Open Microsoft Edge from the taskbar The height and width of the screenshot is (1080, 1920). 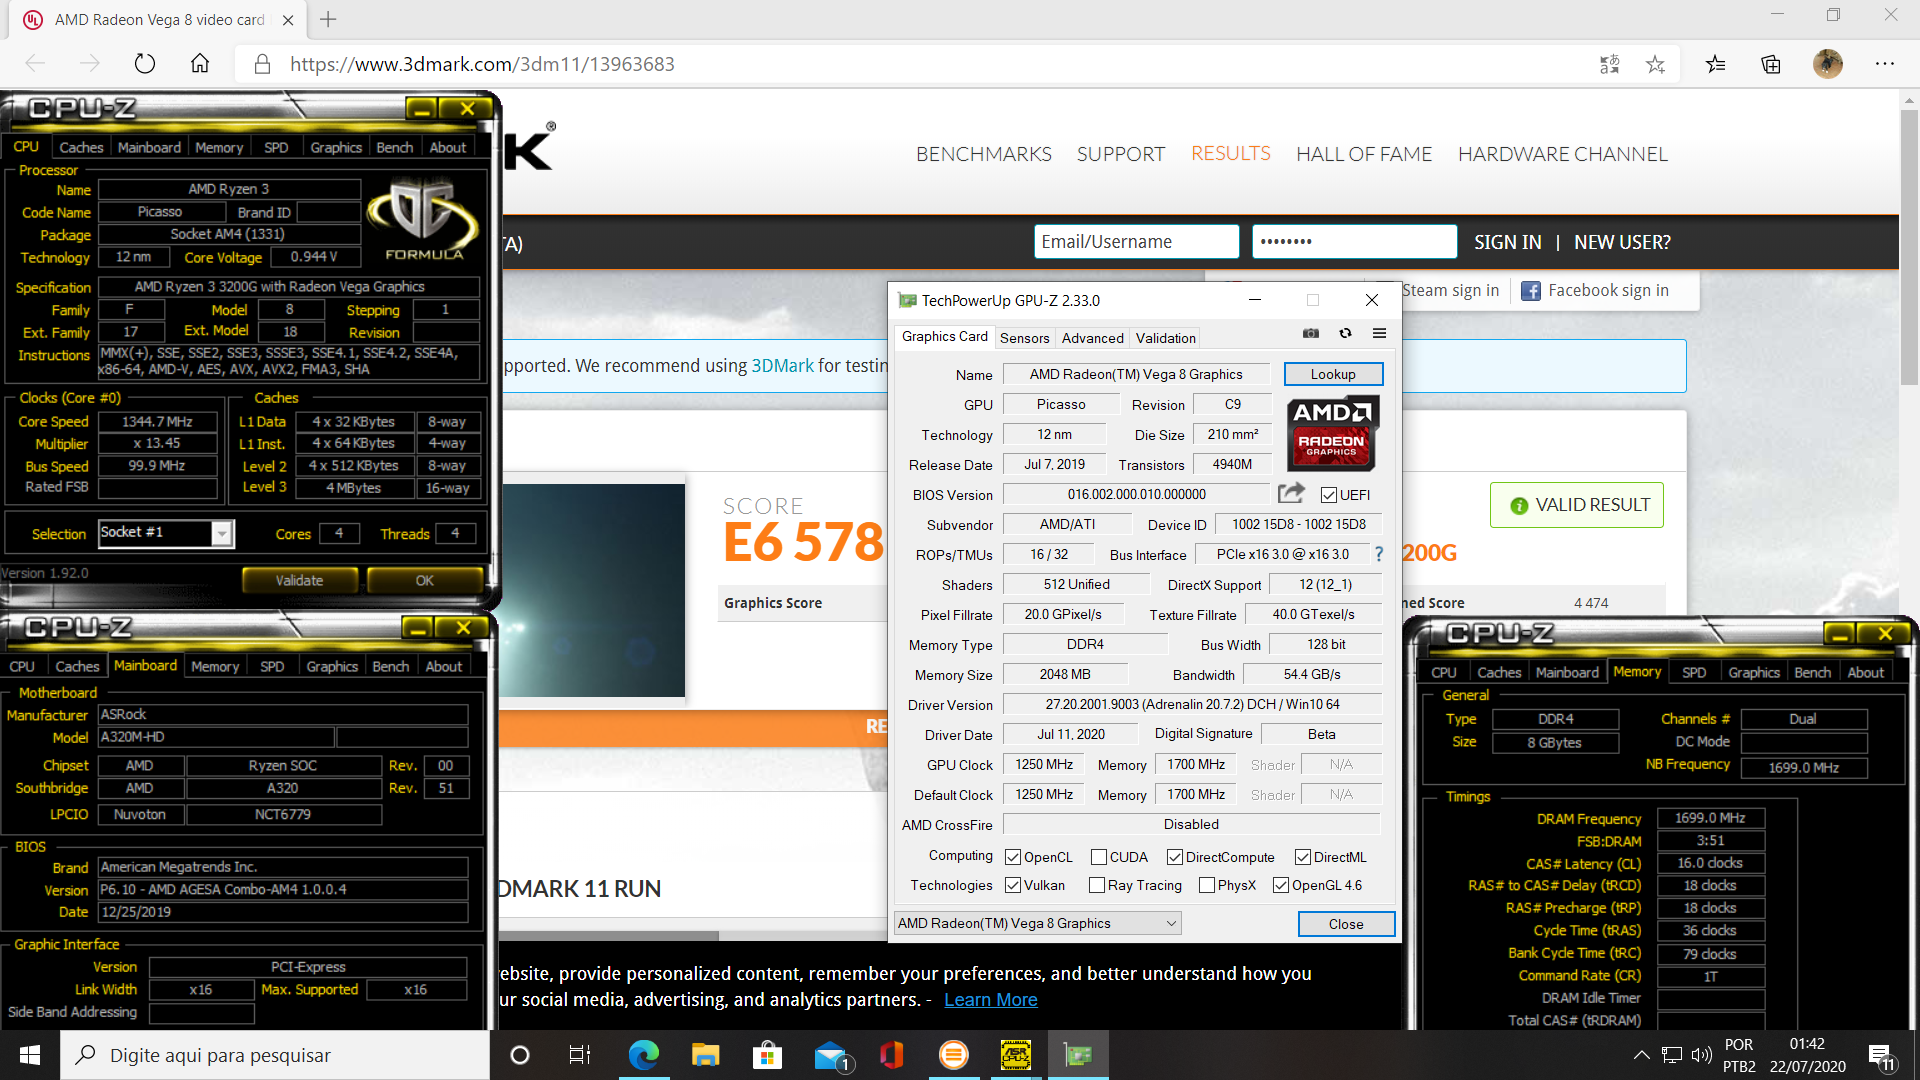pyautogui.click(x=644, y=1055)
